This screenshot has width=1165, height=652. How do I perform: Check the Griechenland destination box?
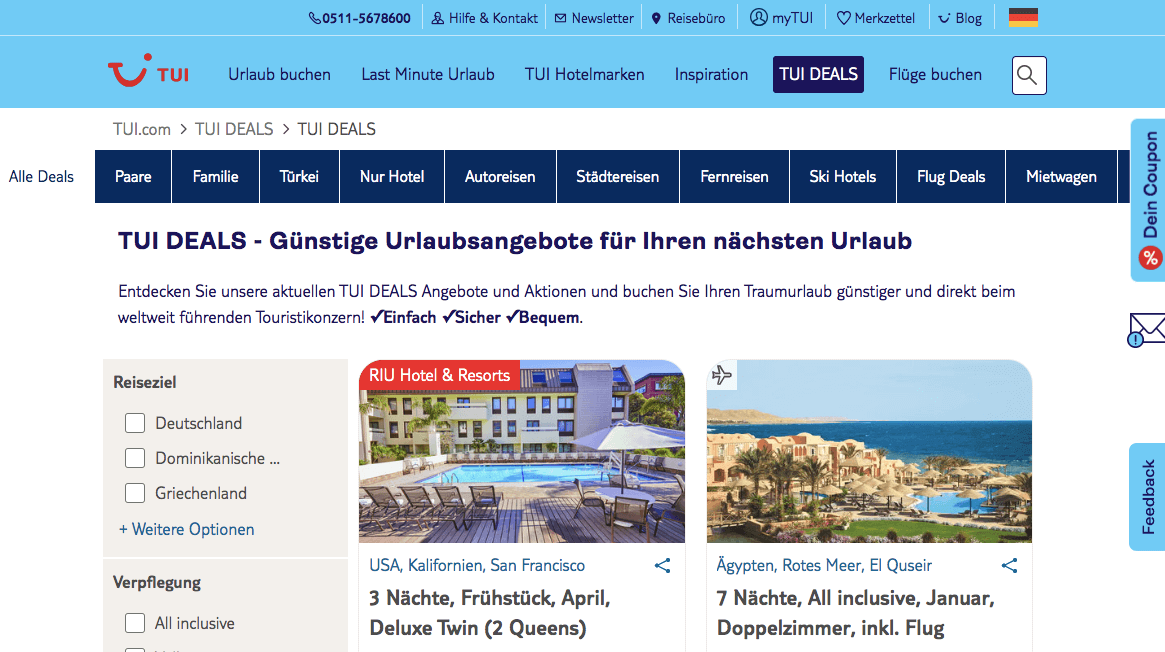[135, 493]
